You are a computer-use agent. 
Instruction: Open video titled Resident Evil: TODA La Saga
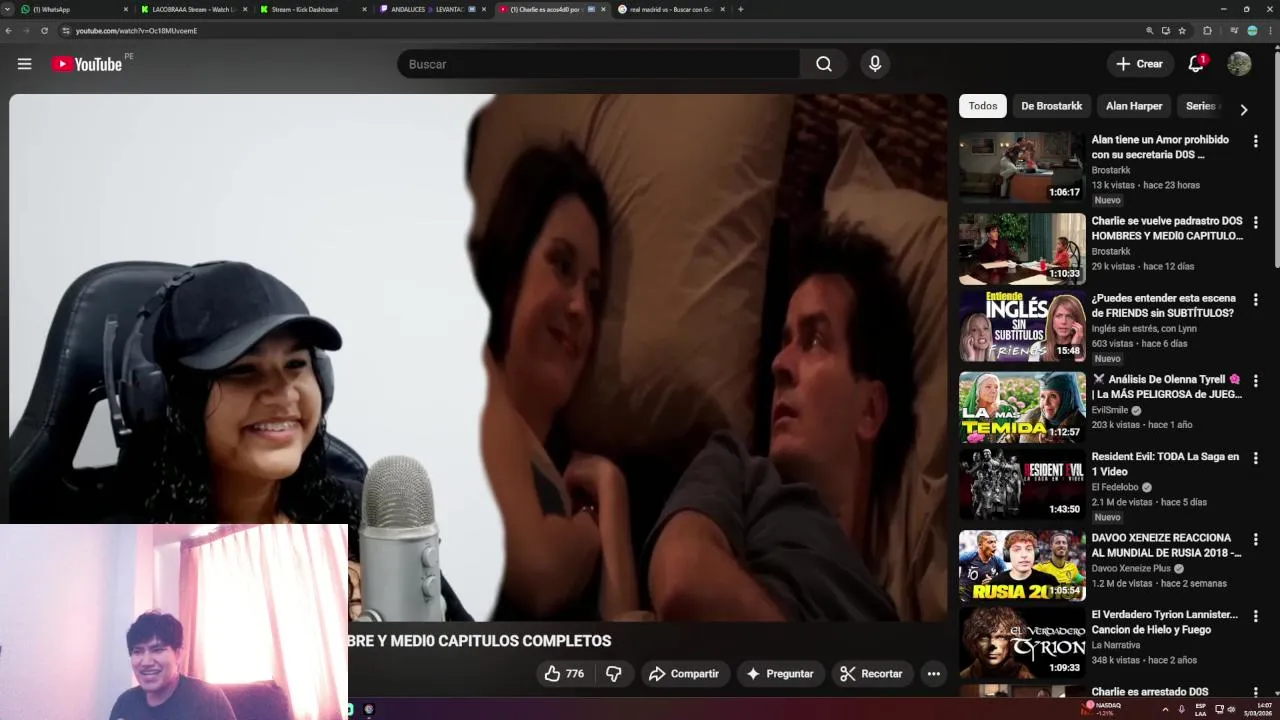(x=1165, y=464)
